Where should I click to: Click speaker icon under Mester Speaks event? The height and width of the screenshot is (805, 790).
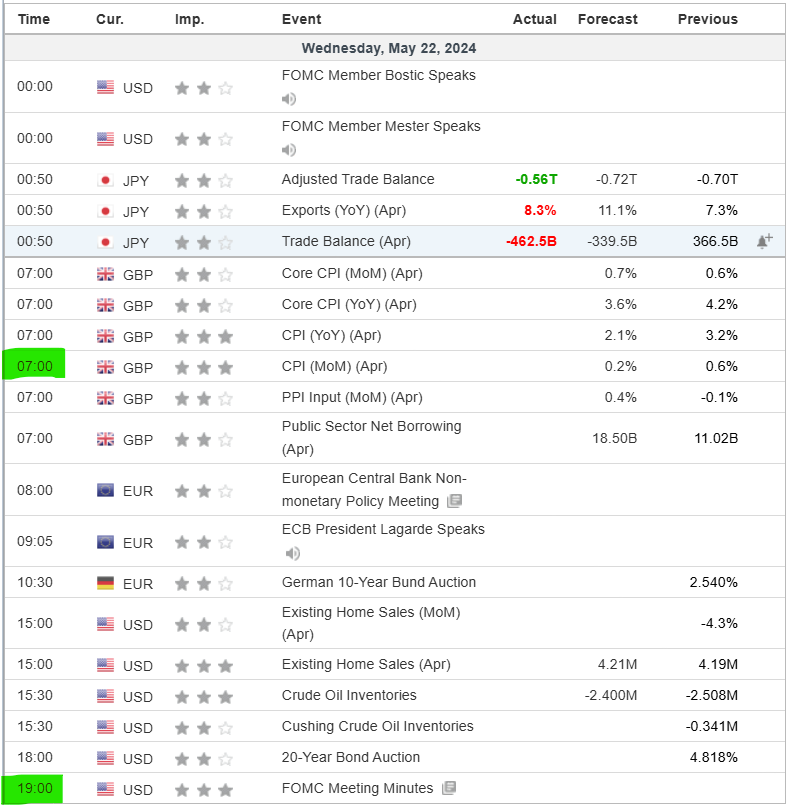[x=289, y=150]
